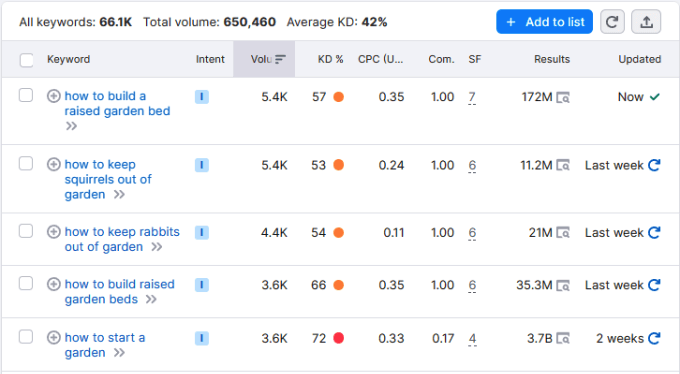
Task: Open keyword link 'how to keep rabbits out of garden'
Action: coord(122,239)
